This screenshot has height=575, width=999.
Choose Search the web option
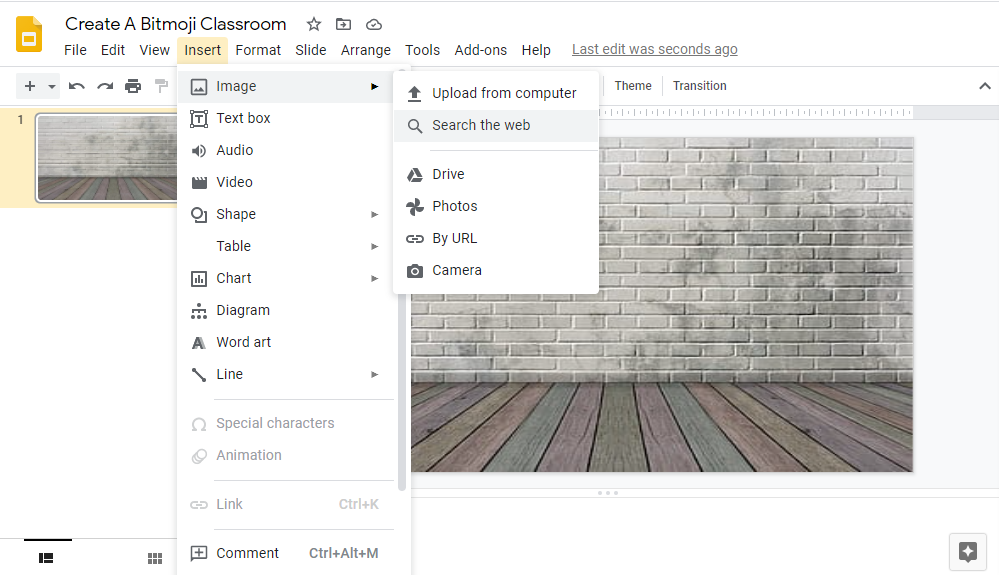[481, 125]
